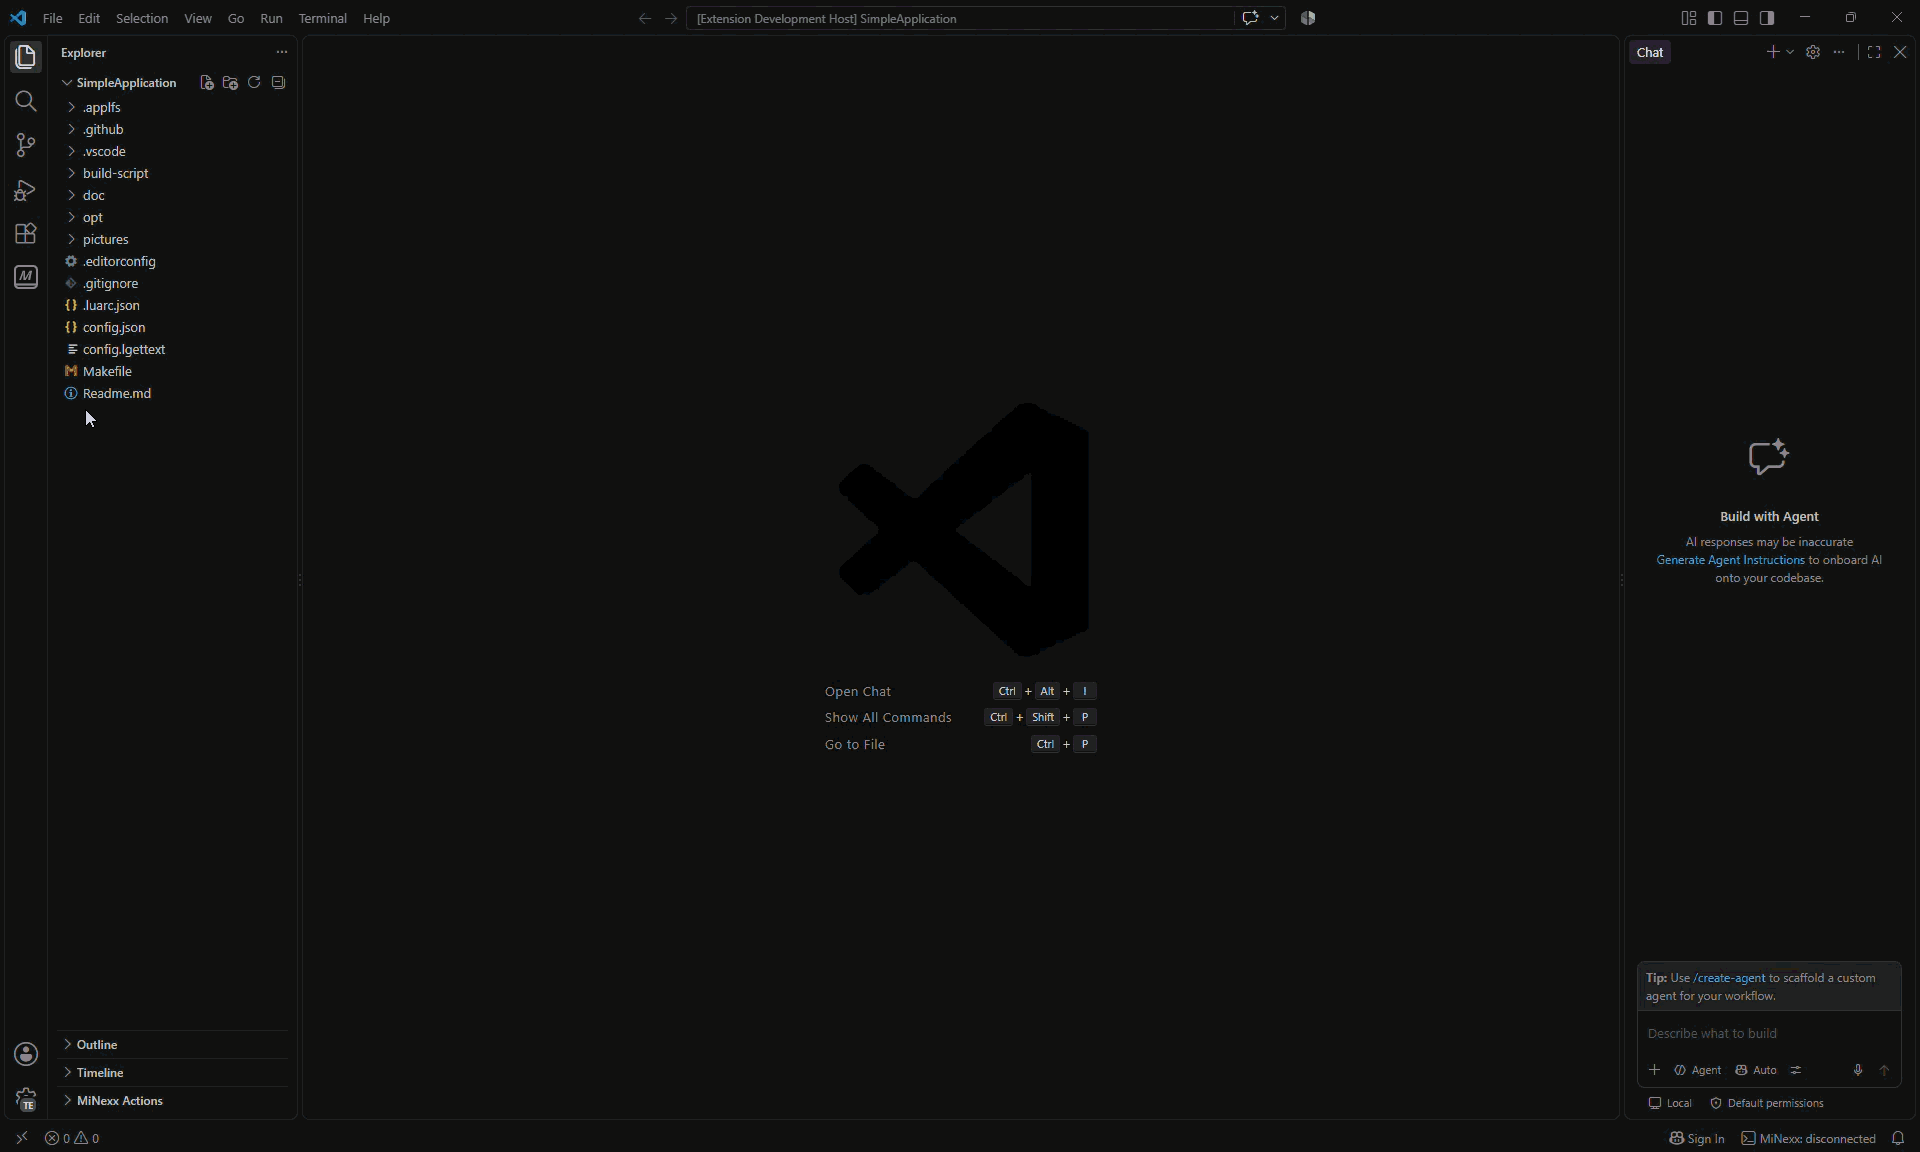Start a new chat with plus icon
1920x1152 pixels.
(1772, 52)
